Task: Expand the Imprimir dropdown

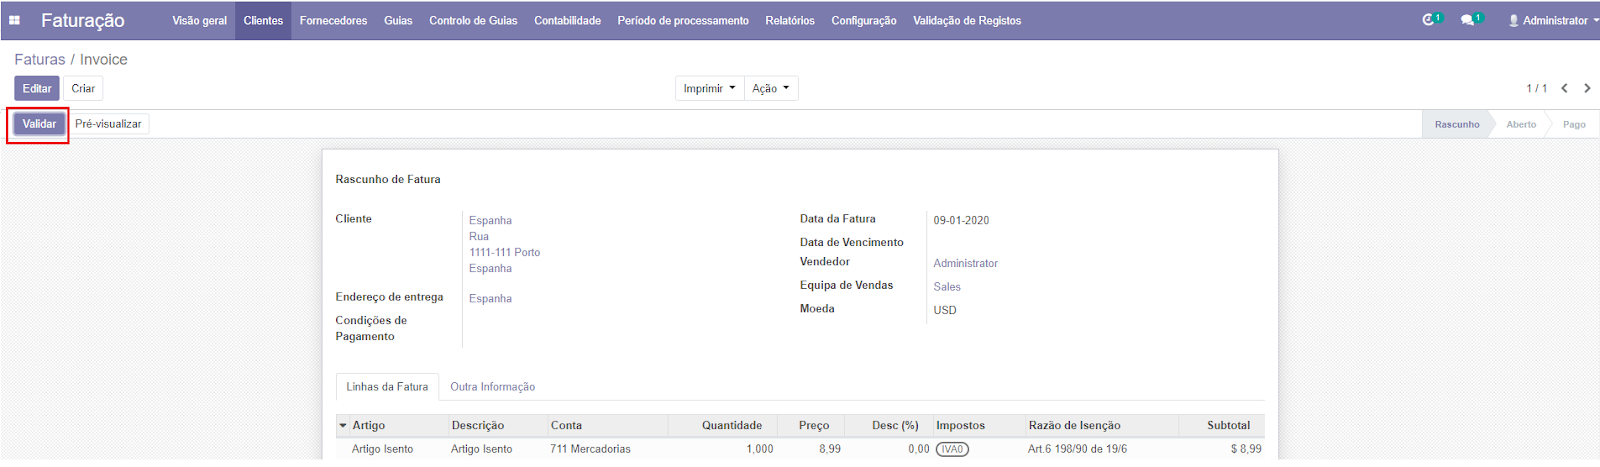Action: point(709,88)
